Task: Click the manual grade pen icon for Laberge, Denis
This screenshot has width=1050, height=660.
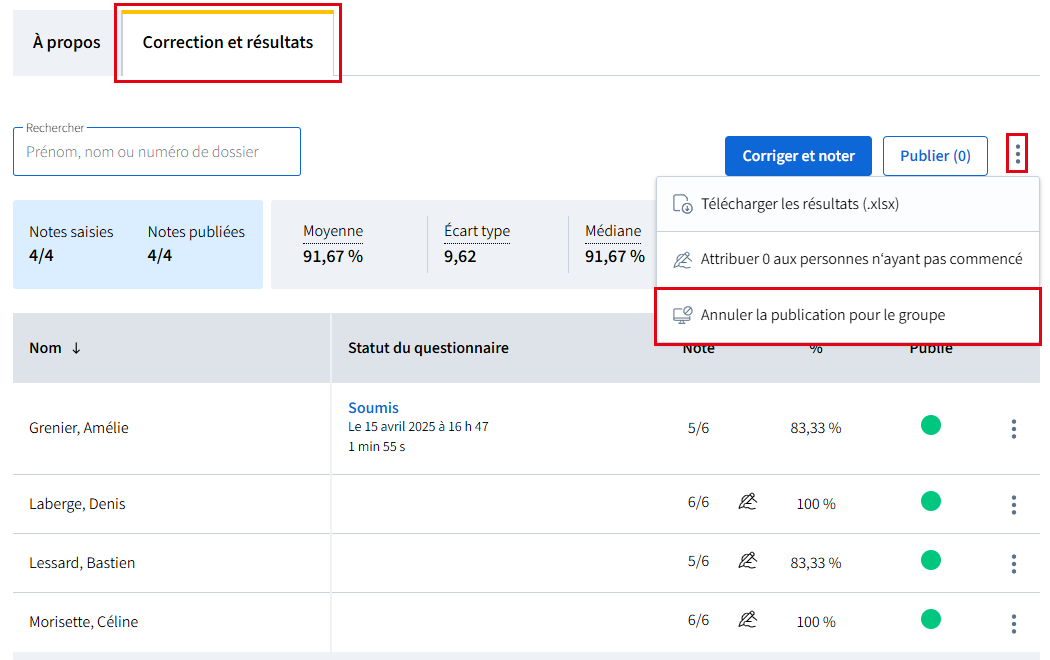Action: [x=747, y=502]
